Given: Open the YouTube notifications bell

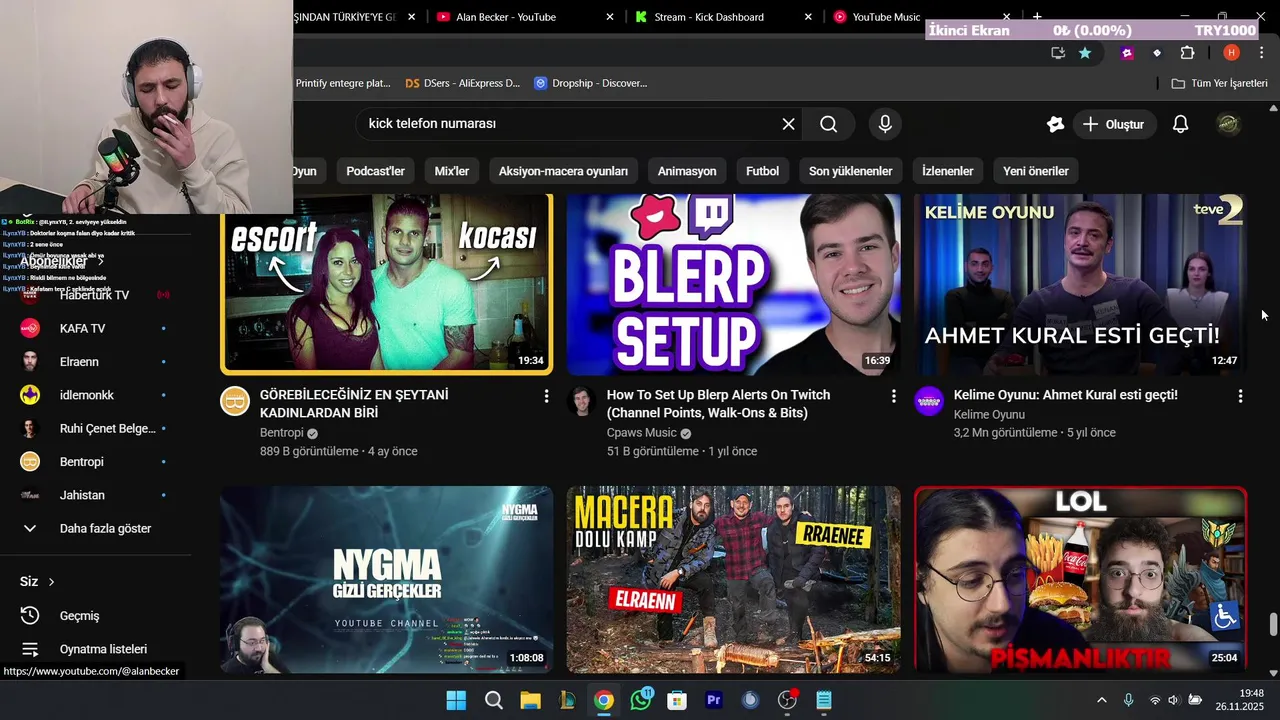Looking at the screenshot, I should coord(1180,124).
